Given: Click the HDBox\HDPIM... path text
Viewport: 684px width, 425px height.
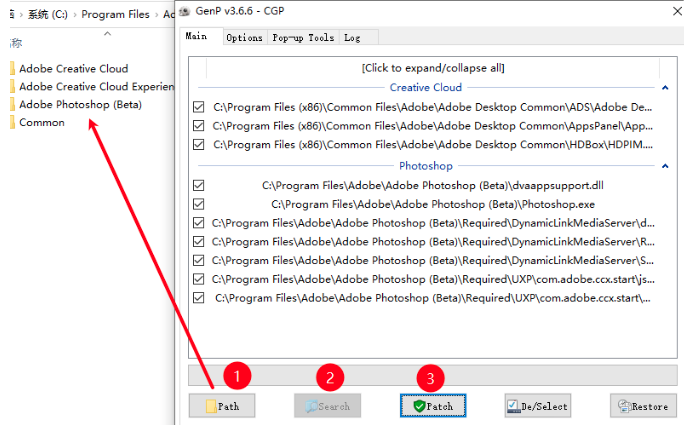Looking at the screenshot, I should point(433,144).
